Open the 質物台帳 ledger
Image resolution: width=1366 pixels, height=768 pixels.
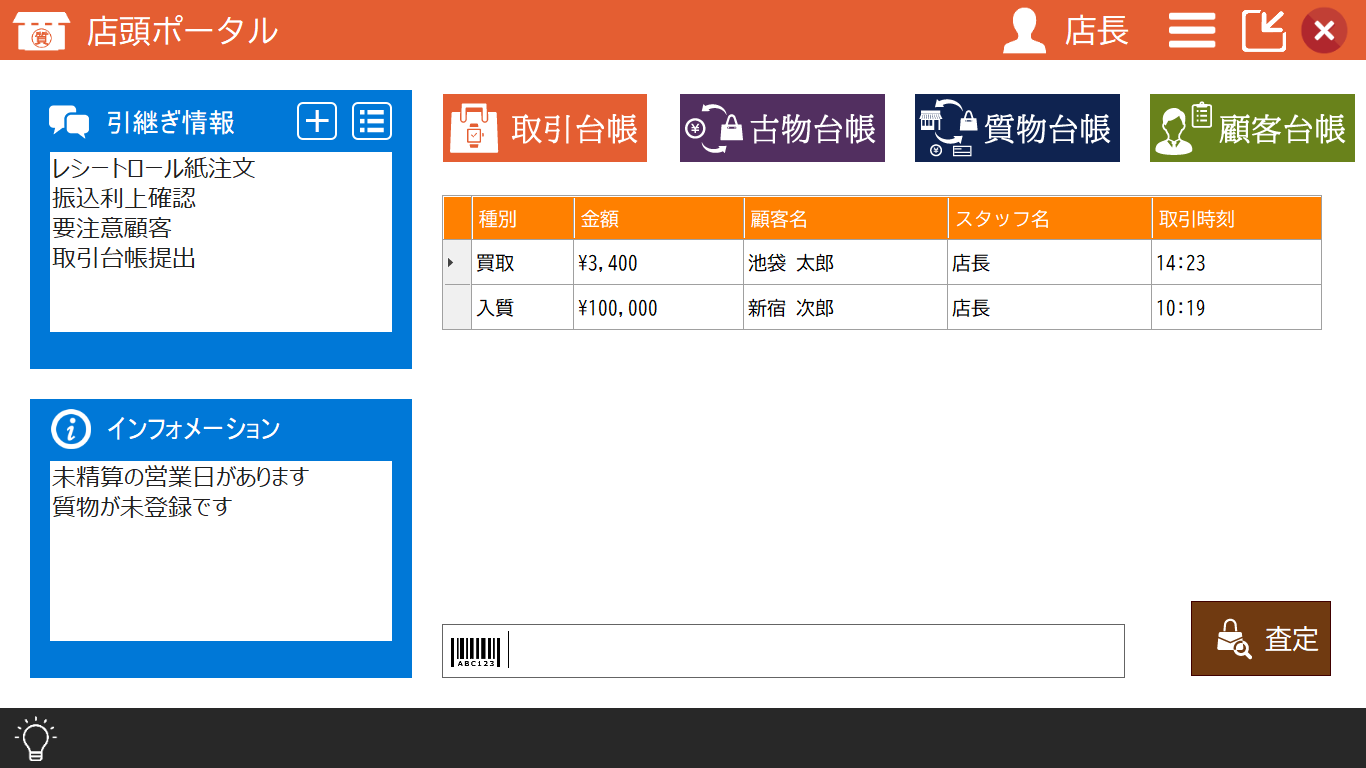tap(1017, 128)
